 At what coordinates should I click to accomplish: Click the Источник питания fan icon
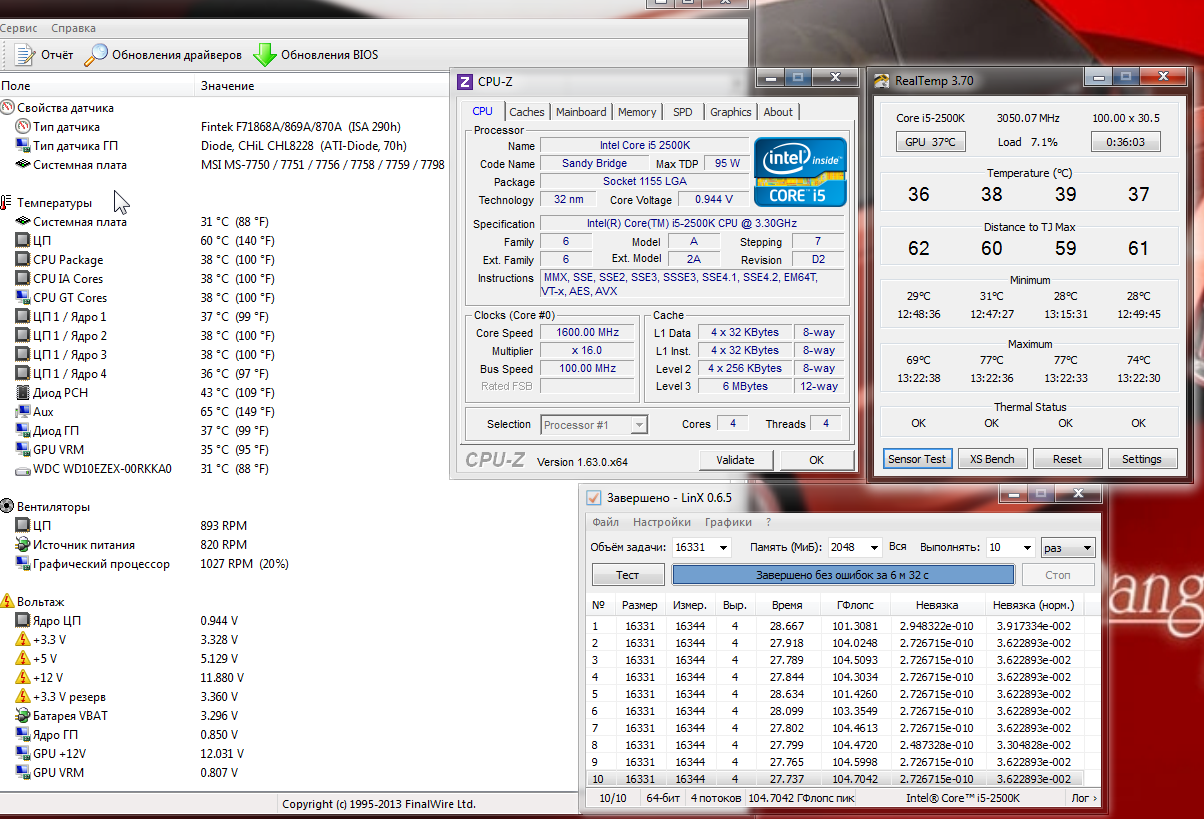(23, 545)
